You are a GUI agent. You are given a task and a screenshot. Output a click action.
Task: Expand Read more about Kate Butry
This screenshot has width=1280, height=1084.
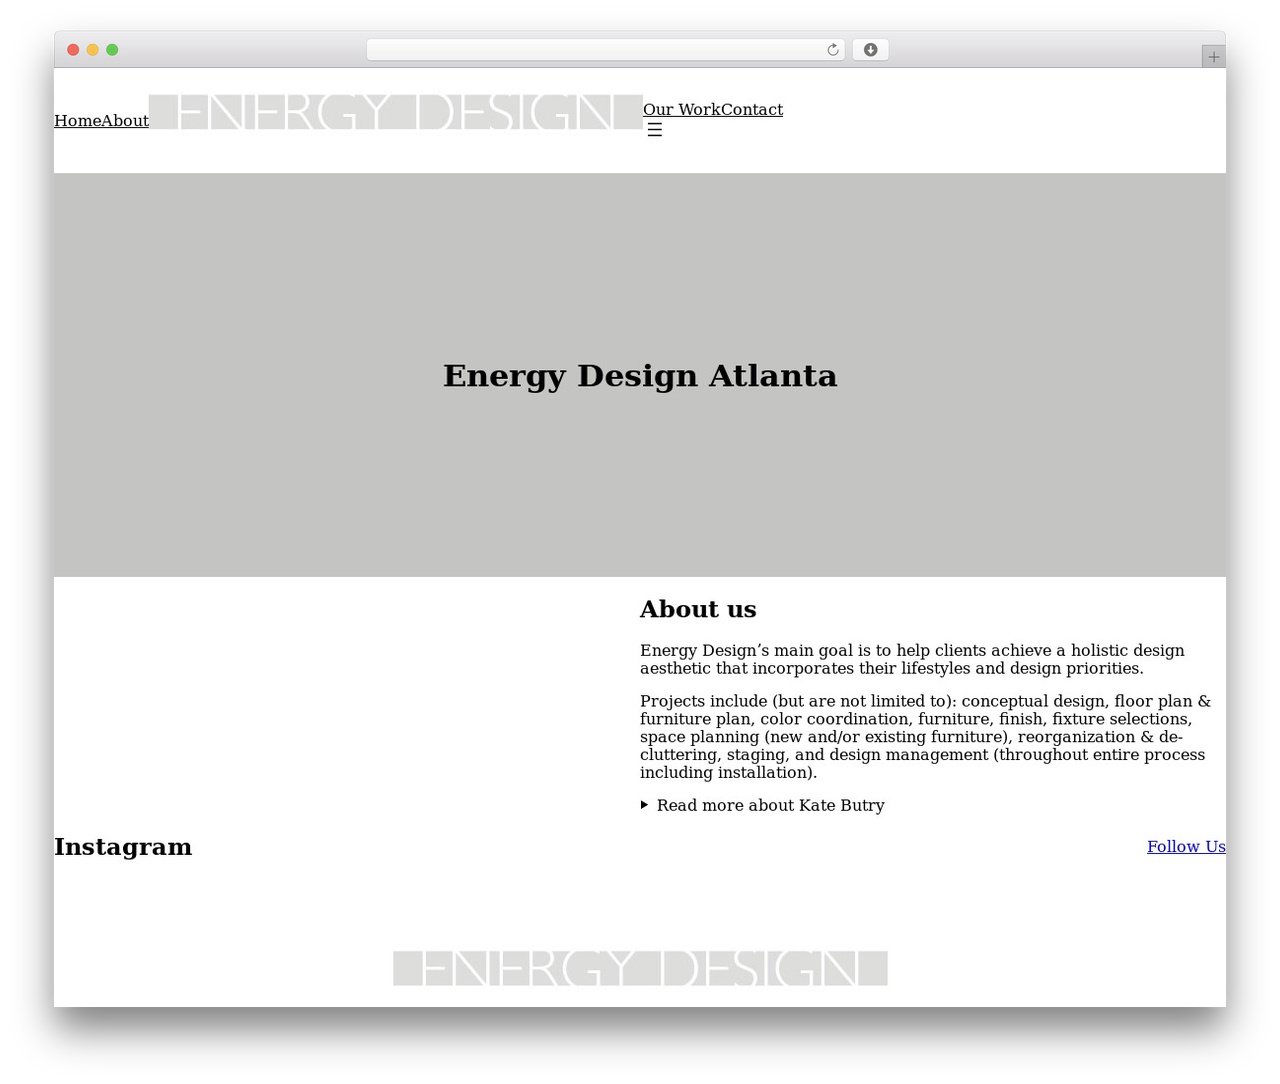coord(763,805)
